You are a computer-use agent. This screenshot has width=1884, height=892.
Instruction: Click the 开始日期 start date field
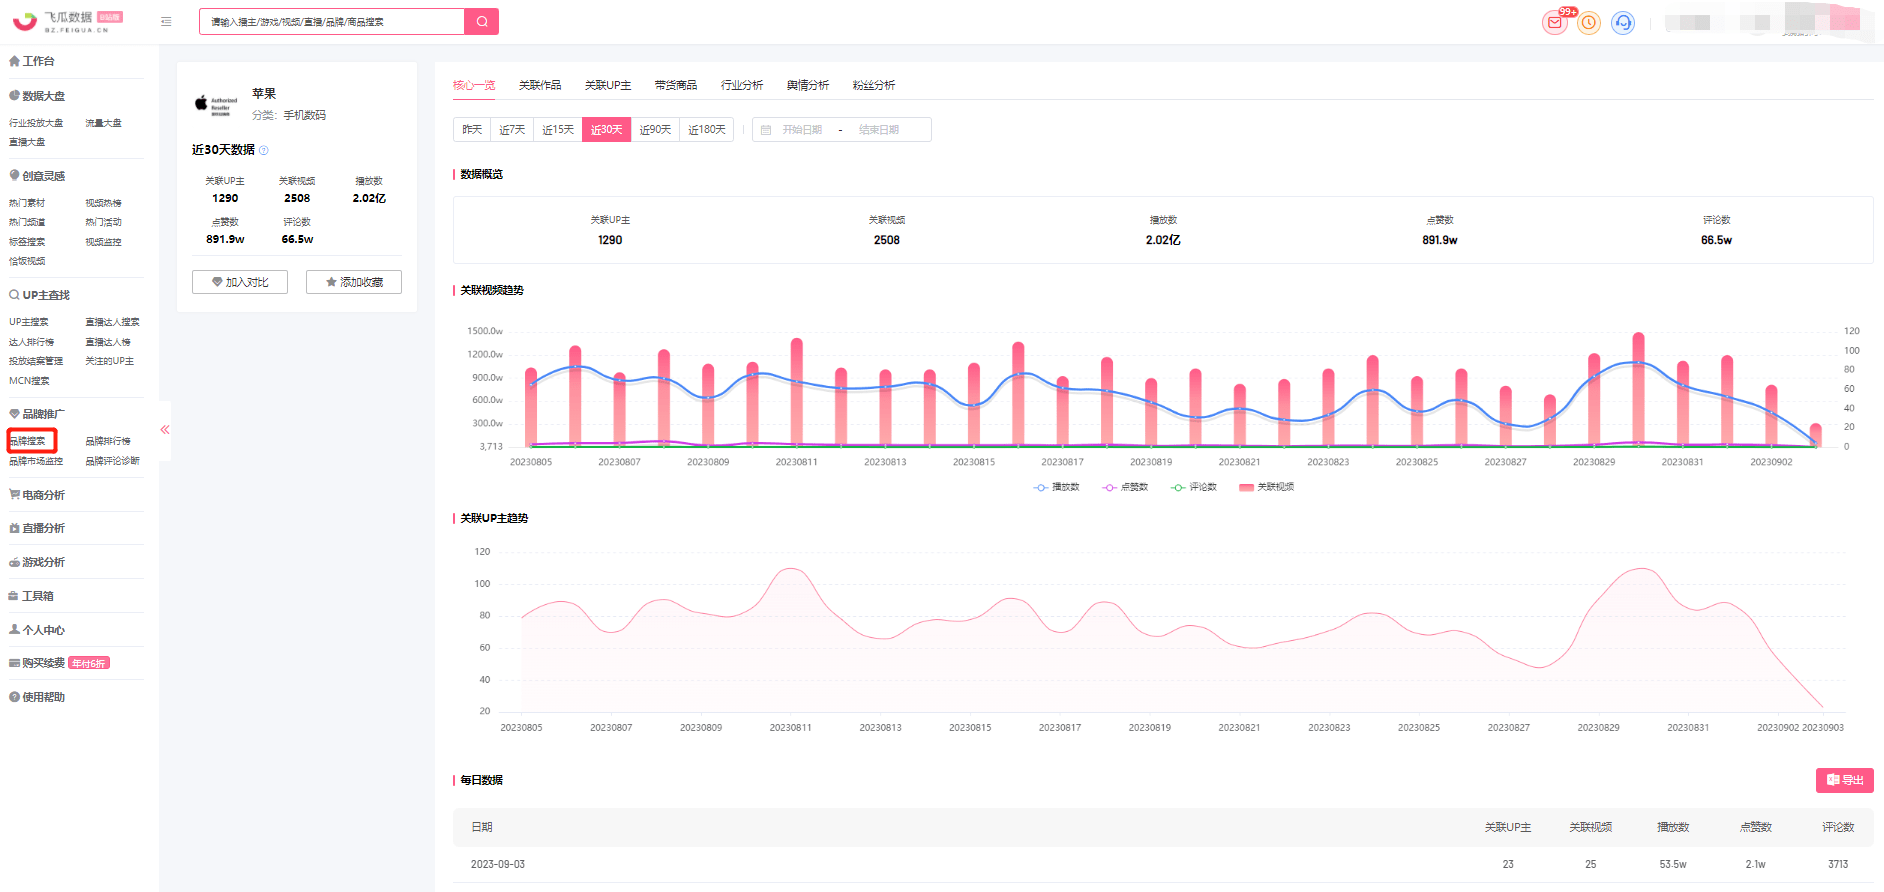click(802, 130)
